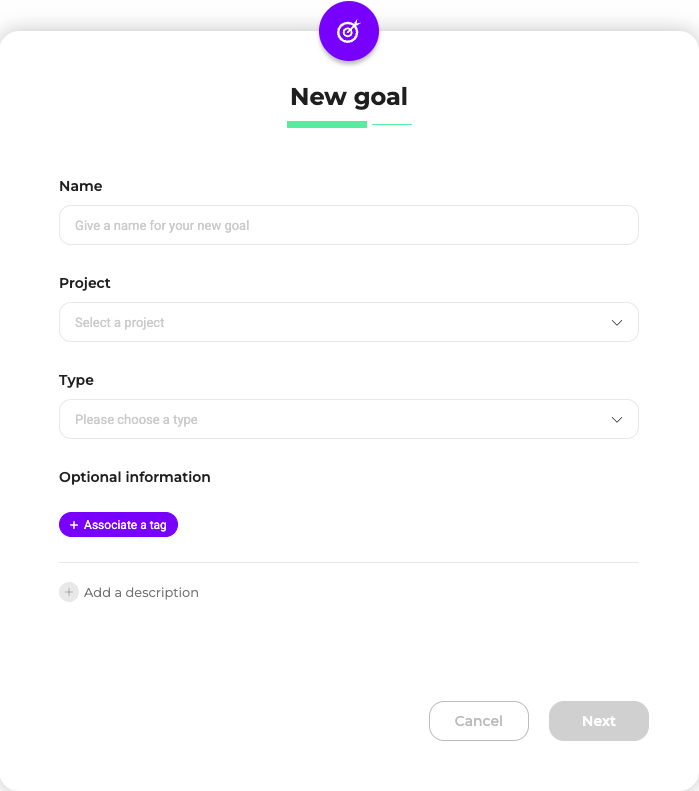This screenshot has height=791, width=699.
Task: Click the Type field label
Action: point(77,380)
